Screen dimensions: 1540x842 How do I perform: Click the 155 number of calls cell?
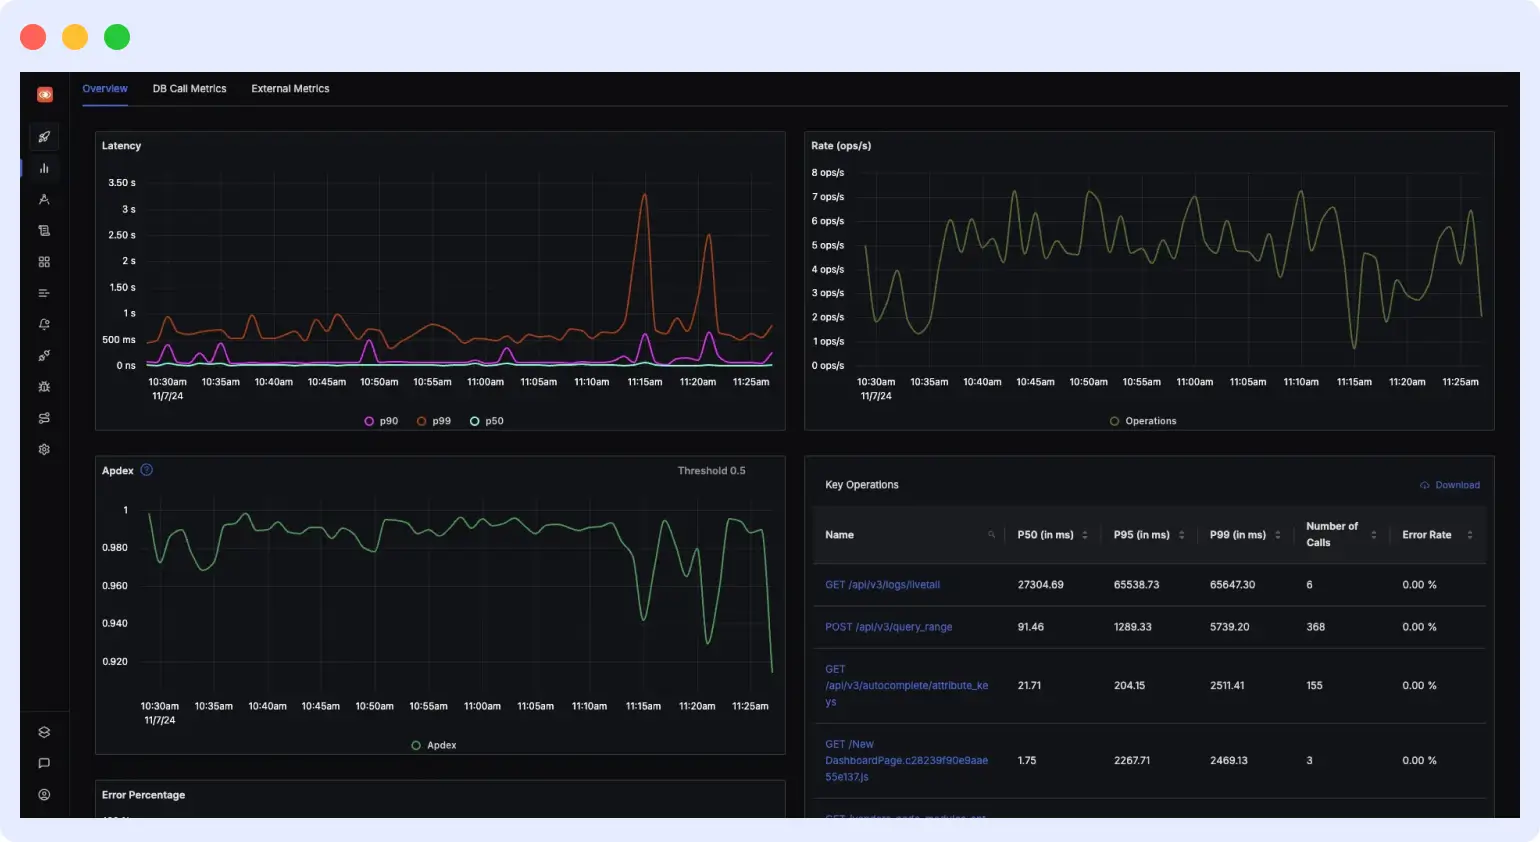click(x=1314, y=686)
